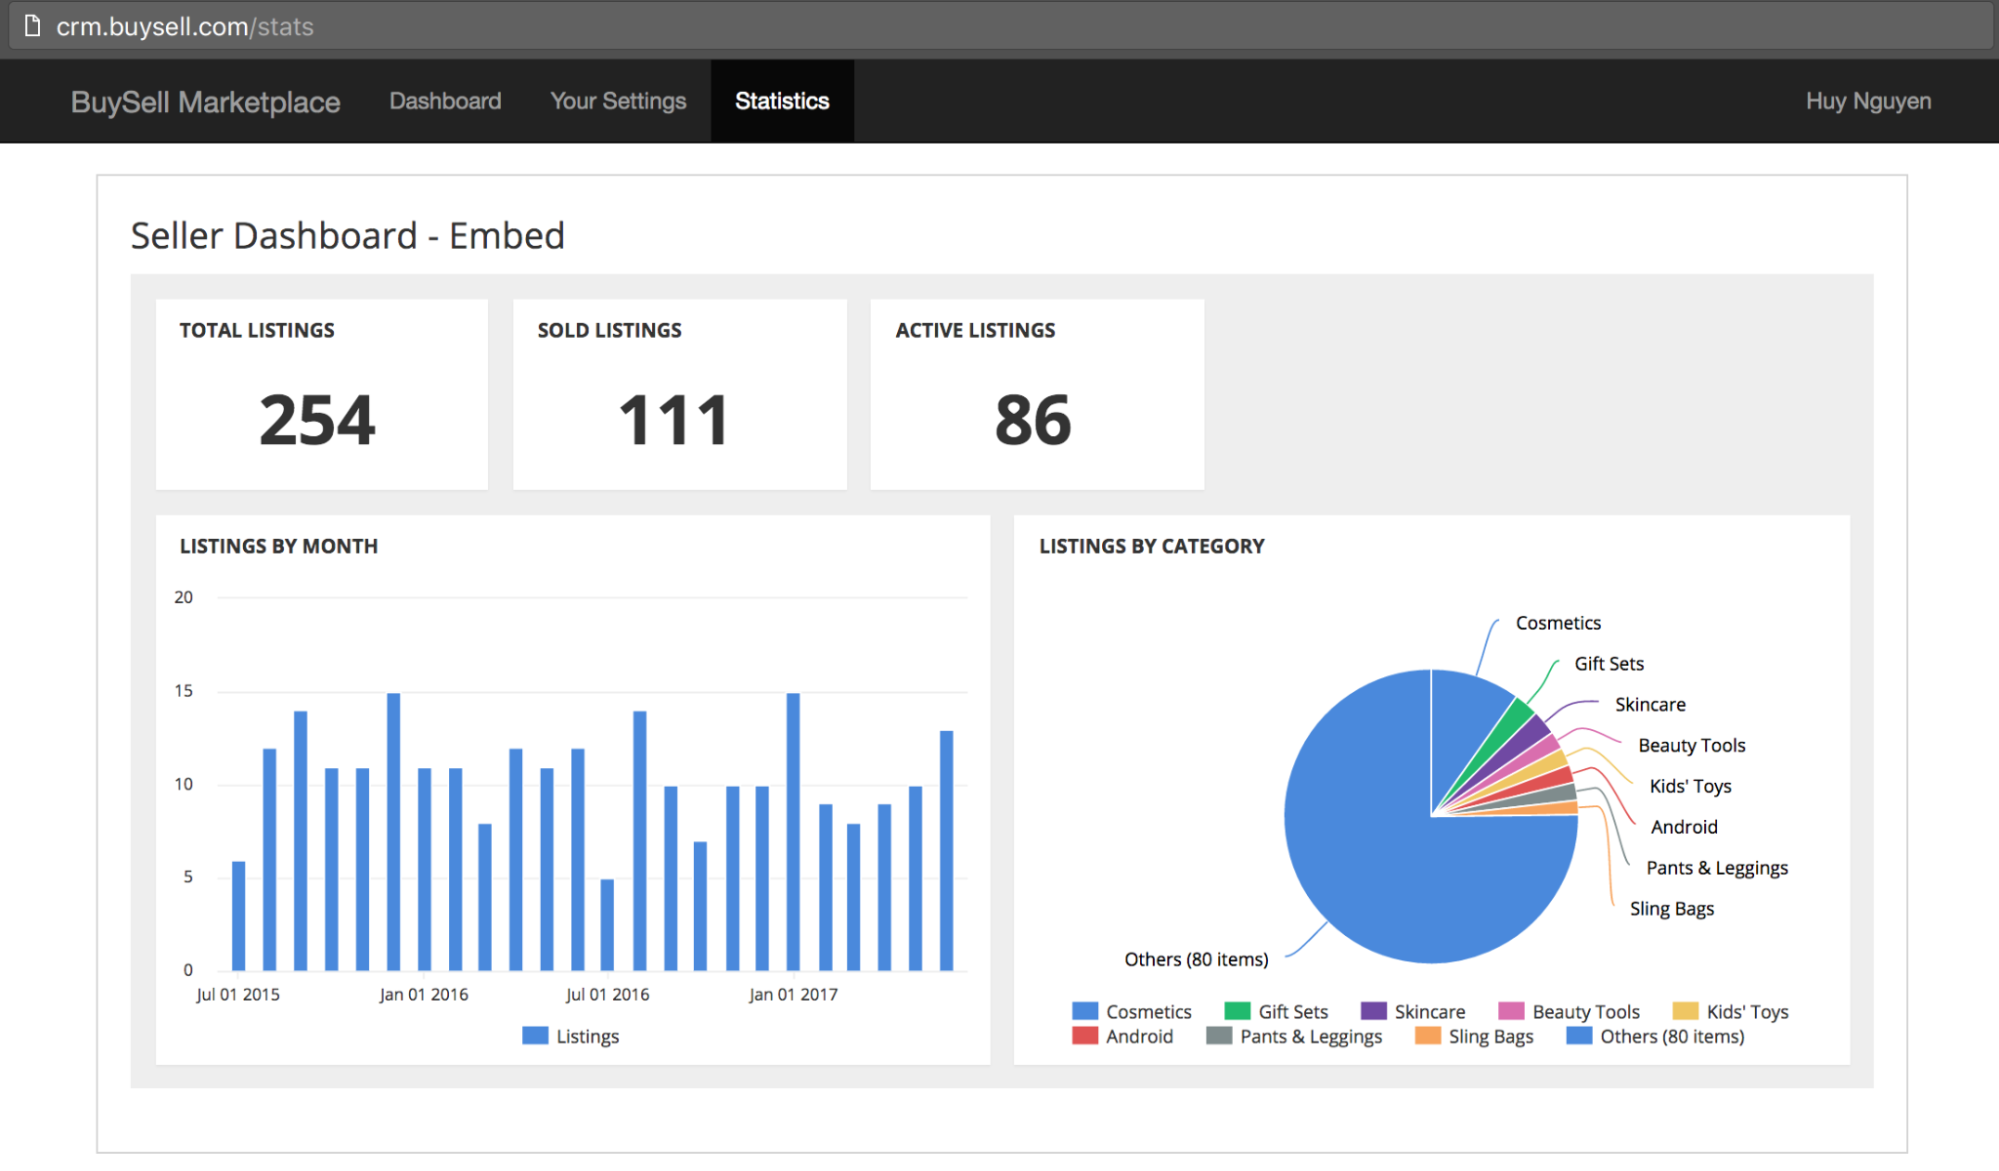This screenshot has width=1999, height=1171.
Task: Select the Kids' Toys legend swatch
Action: tap(1688, 1011)
